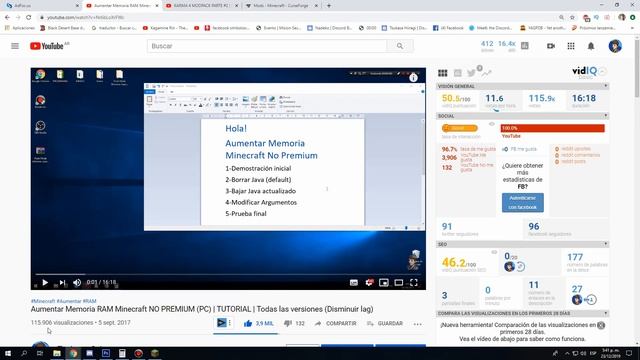Screen dimensions: 640x360
Task: Click the magnifier search button
Action: click(400, 46)
